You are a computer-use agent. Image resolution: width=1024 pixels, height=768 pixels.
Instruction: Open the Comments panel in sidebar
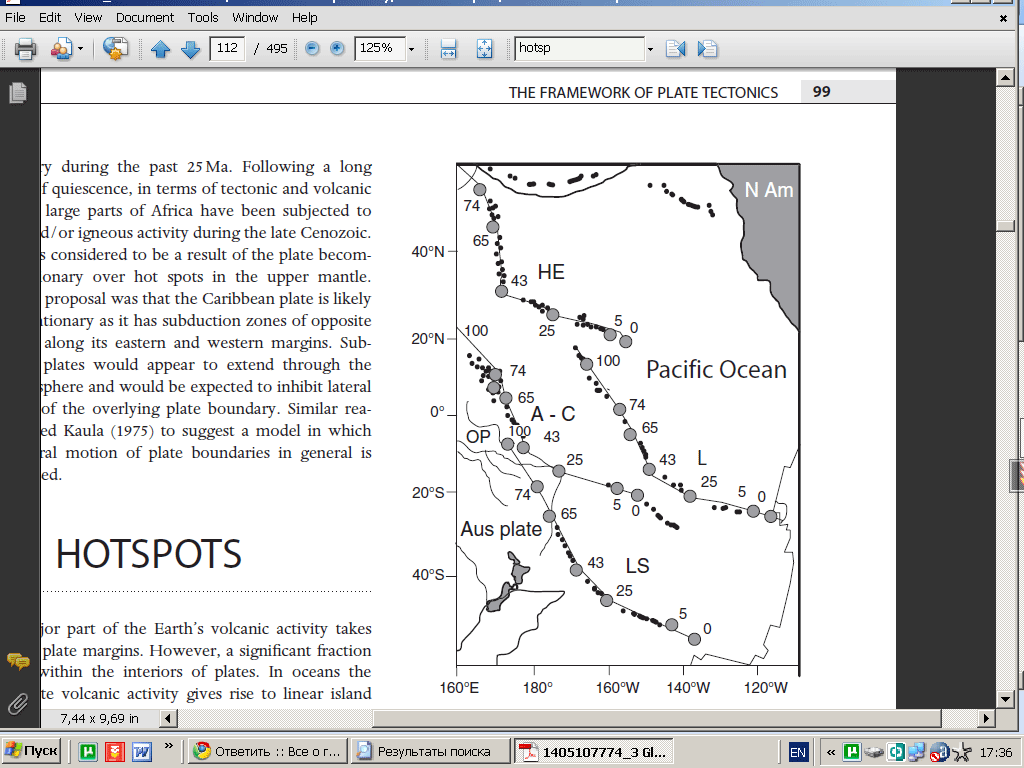tap(18, 662)
